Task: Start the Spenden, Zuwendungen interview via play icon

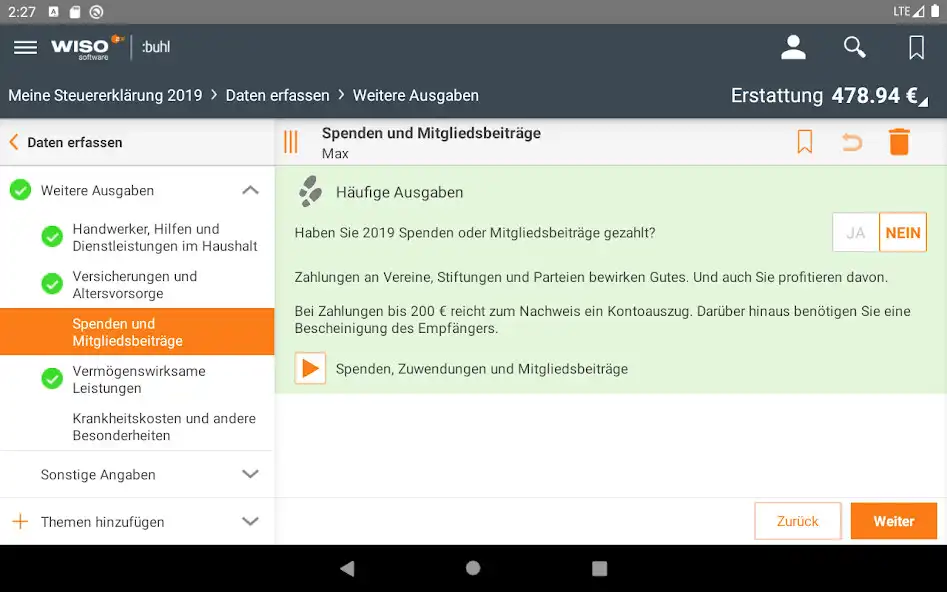Action: [310, 368]
